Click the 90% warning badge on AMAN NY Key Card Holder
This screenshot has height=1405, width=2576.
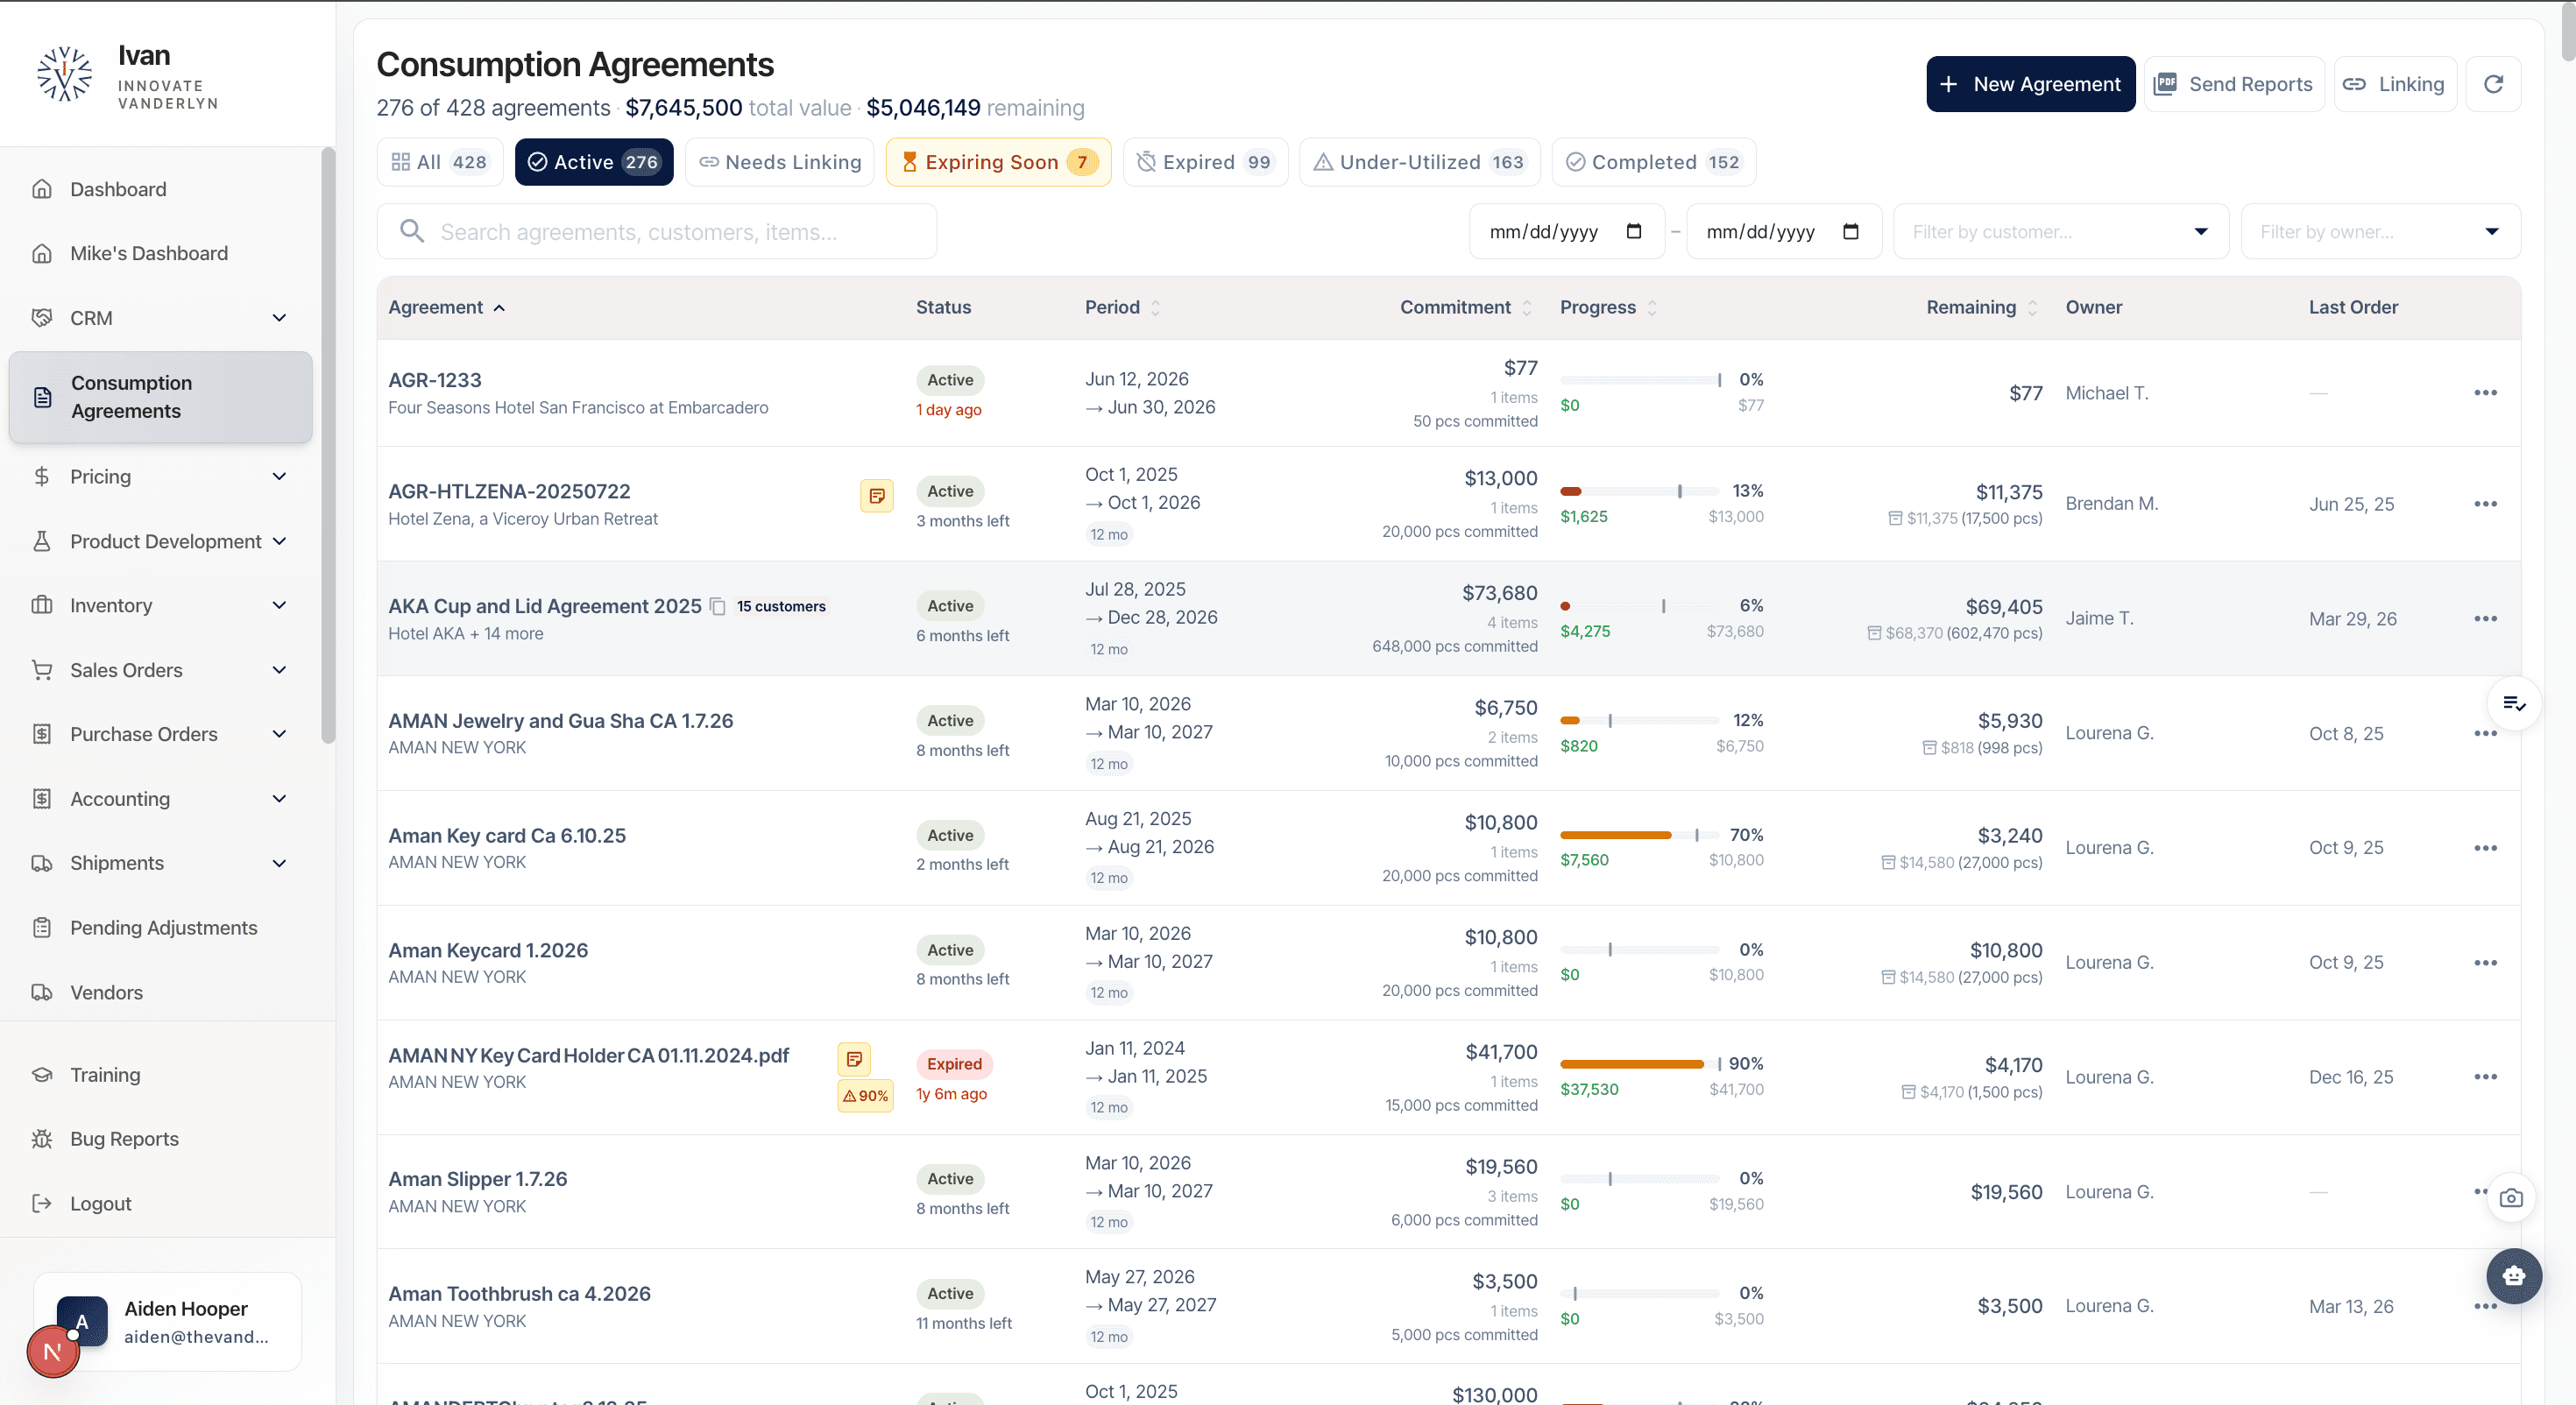click(x=865, y=1095)
